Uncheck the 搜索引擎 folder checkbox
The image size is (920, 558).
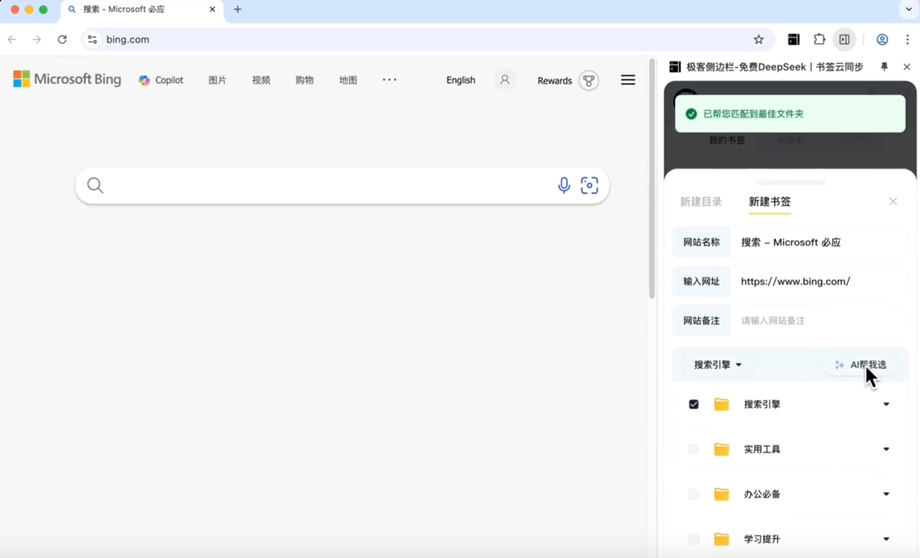[x=694, y=404]
